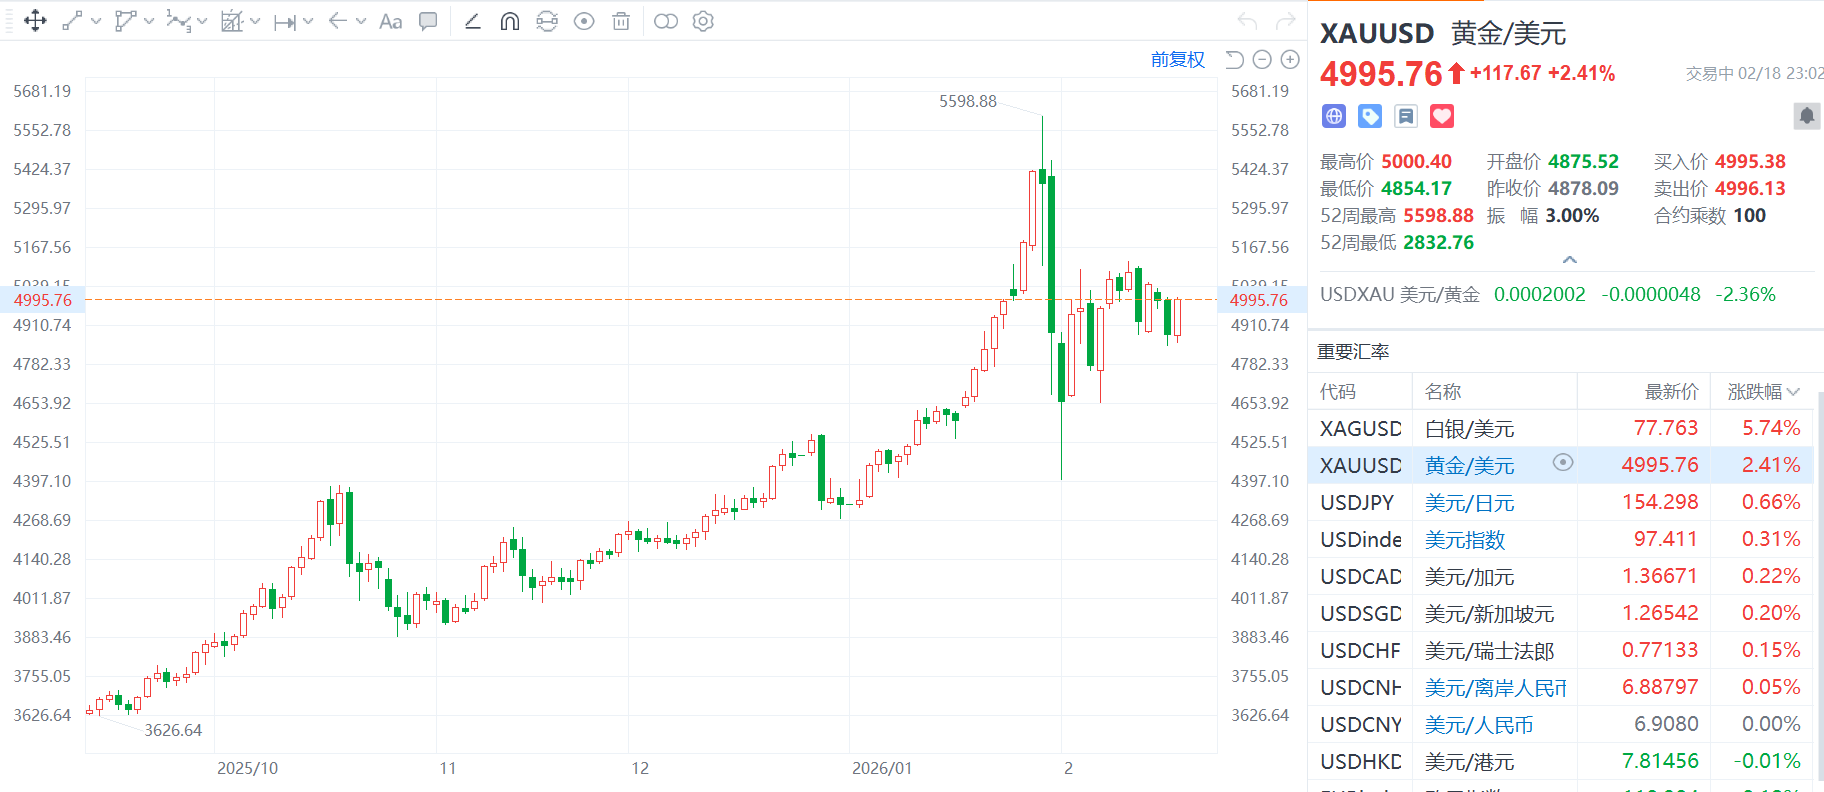1824x792 pixels.
Task: Toggle the eye icon in XAUUSD row
Action: (1563, 462)
